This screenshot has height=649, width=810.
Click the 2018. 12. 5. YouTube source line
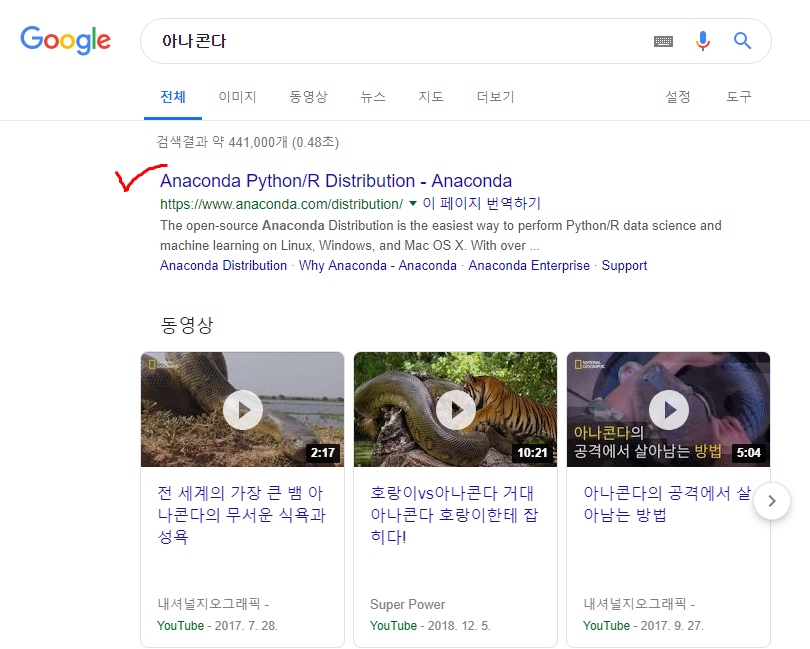click(430, 626)
